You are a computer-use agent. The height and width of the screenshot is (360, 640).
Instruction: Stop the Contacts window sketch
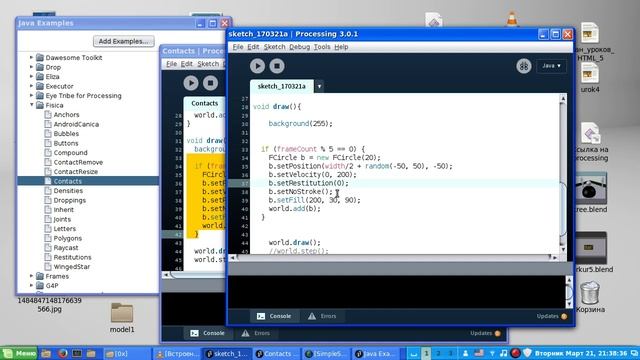(x=211, y=83)
